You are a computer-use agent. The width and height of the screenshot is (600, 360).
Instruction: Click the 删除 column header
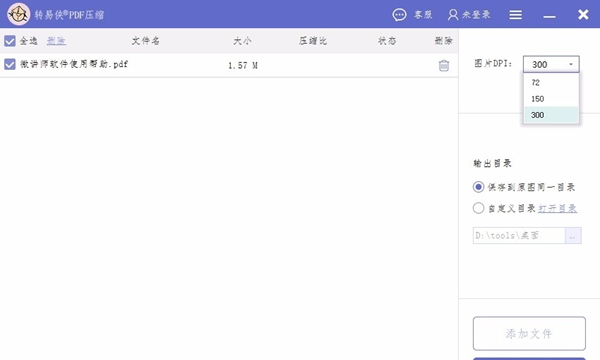pos(443,41)
